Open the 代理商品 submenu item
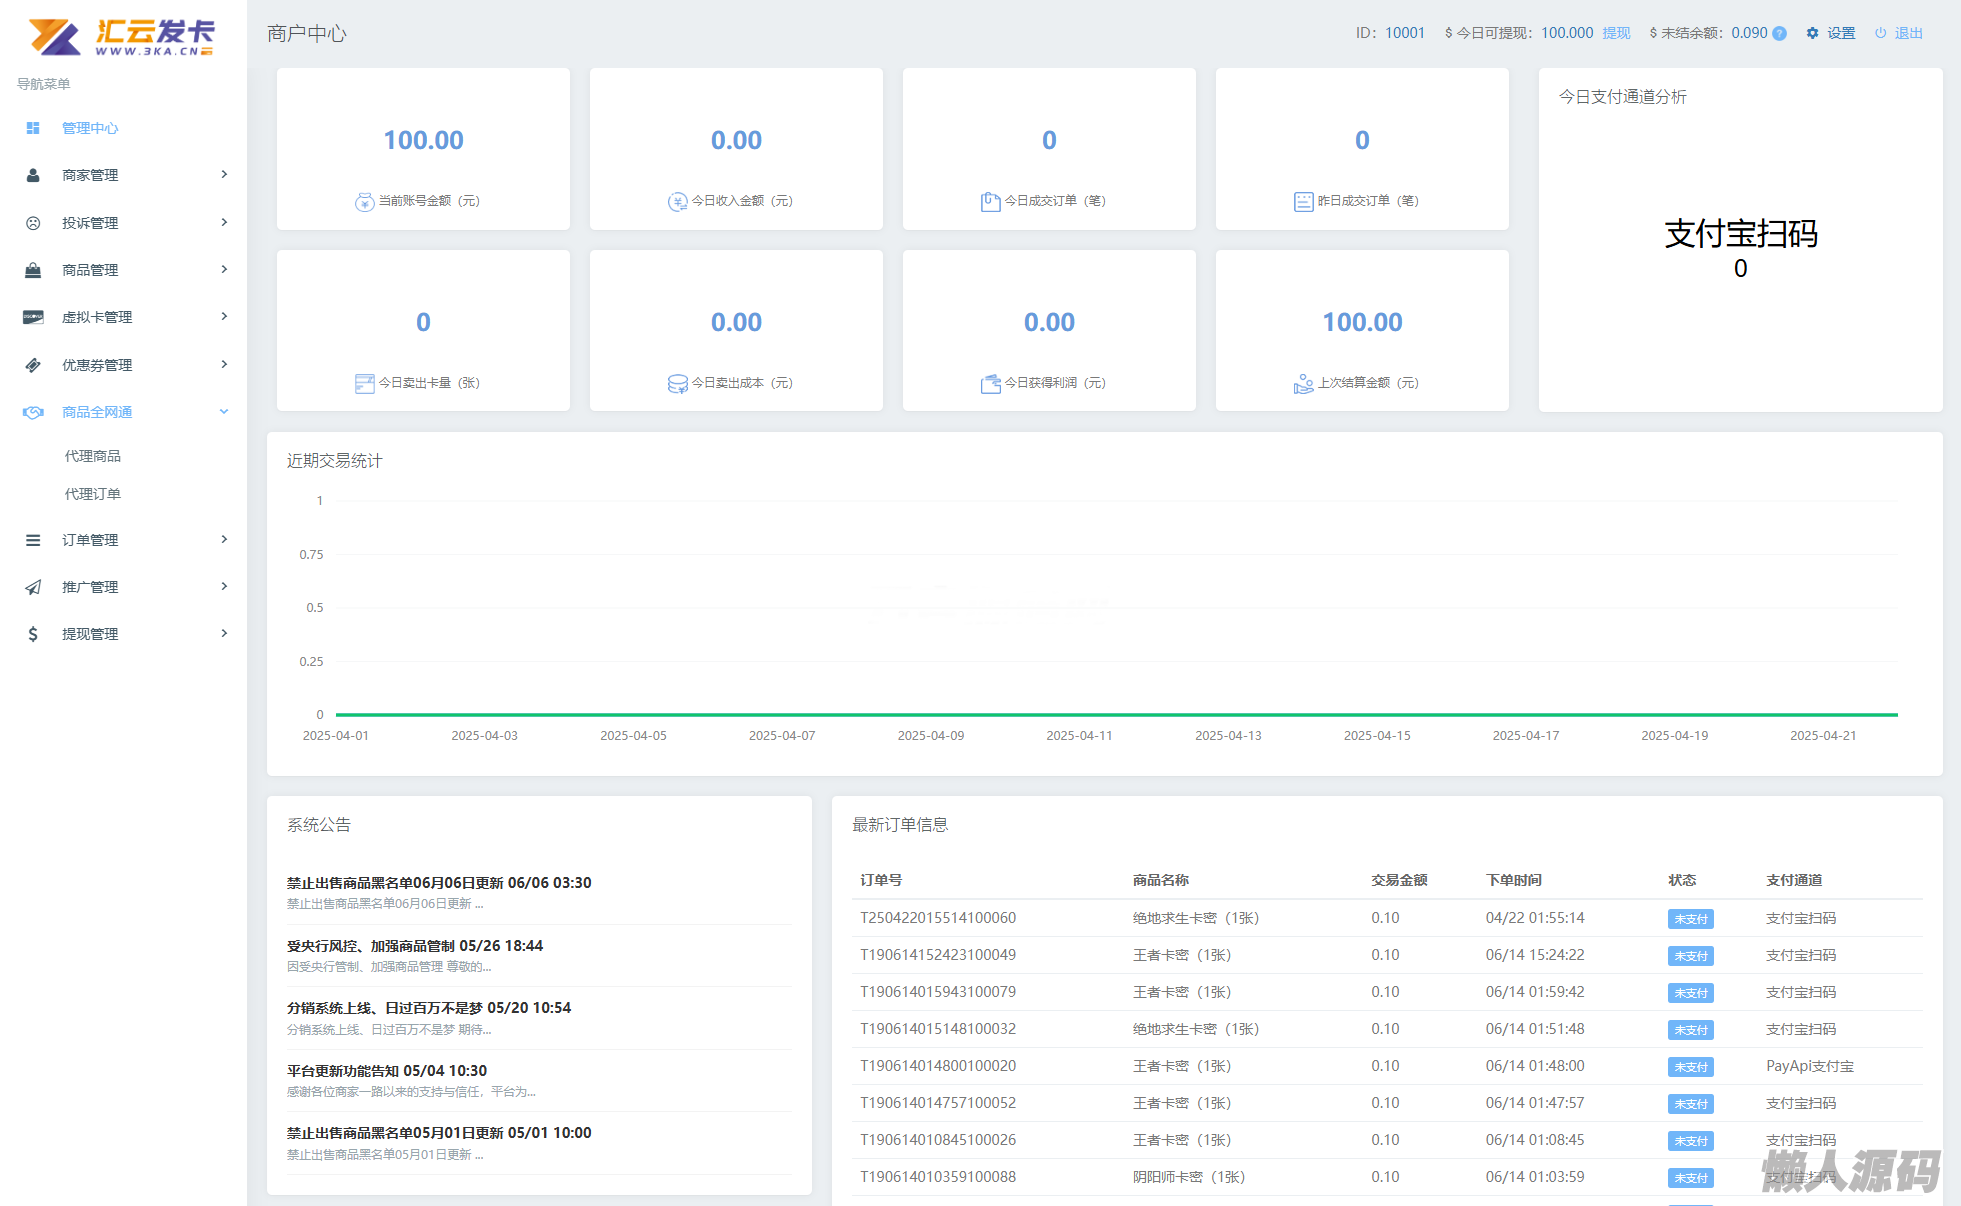 click(x=93, y=456)
